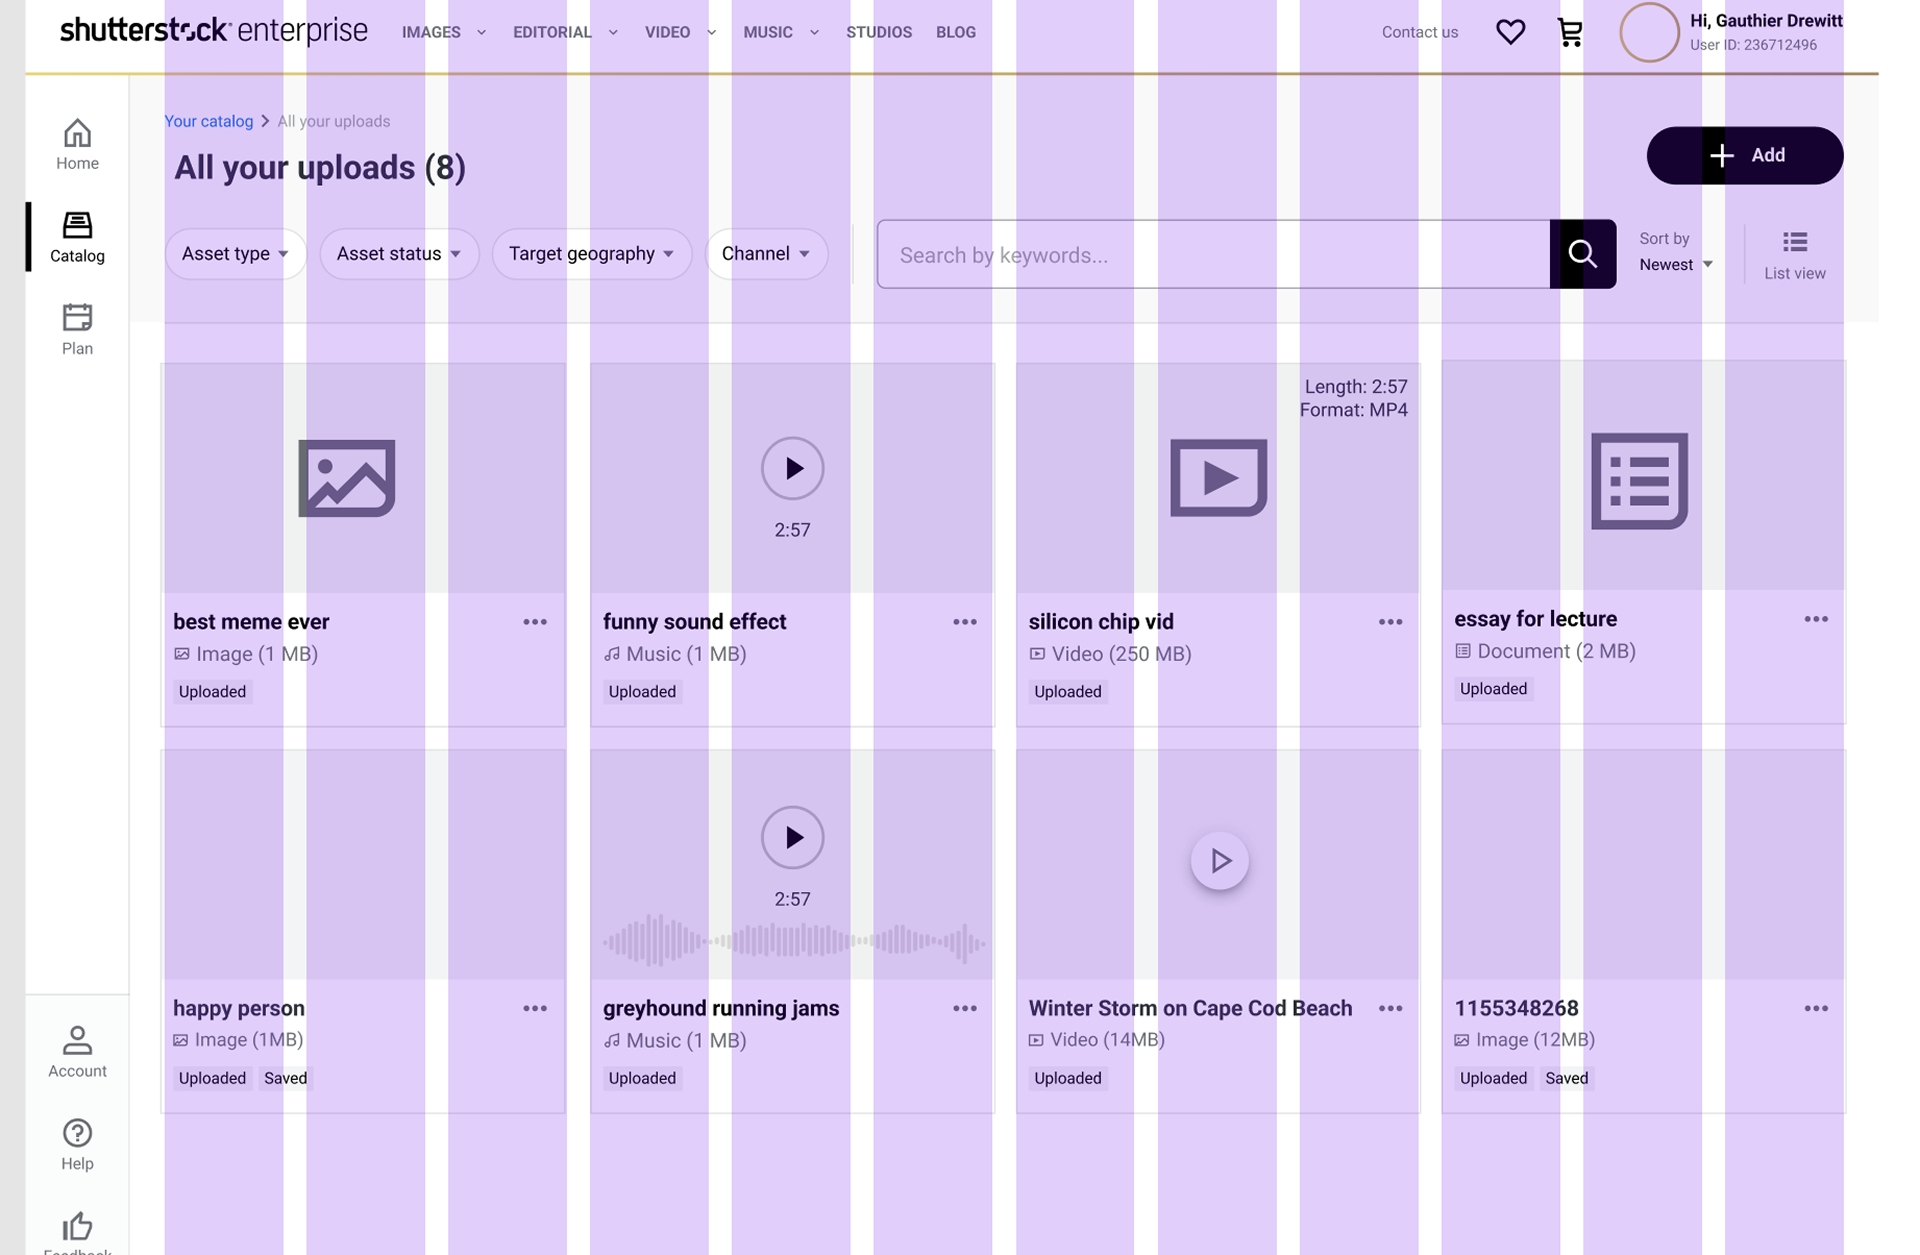This screenshot has width=1920, height=1255.
Task: Open the shopping cart icon
Action: coord(1570,33)
